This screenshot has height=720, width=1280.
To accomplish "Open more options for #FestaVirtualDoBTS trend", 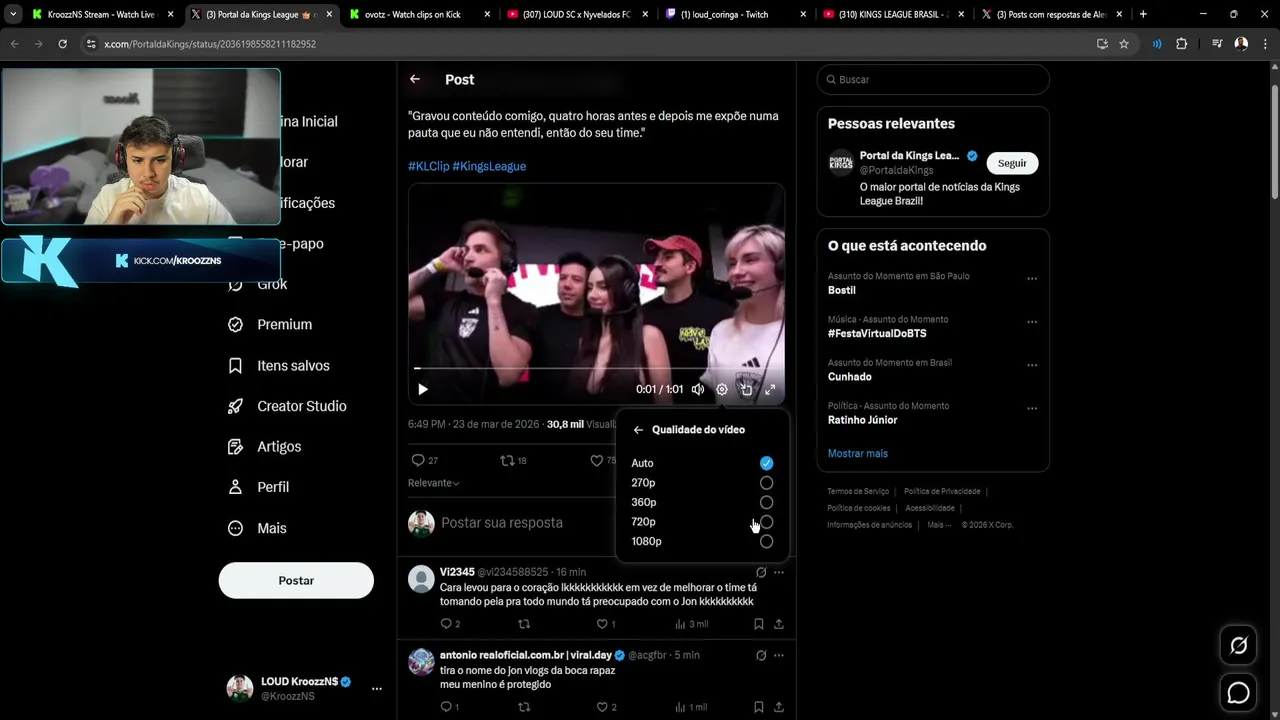I will (1032, 321).
